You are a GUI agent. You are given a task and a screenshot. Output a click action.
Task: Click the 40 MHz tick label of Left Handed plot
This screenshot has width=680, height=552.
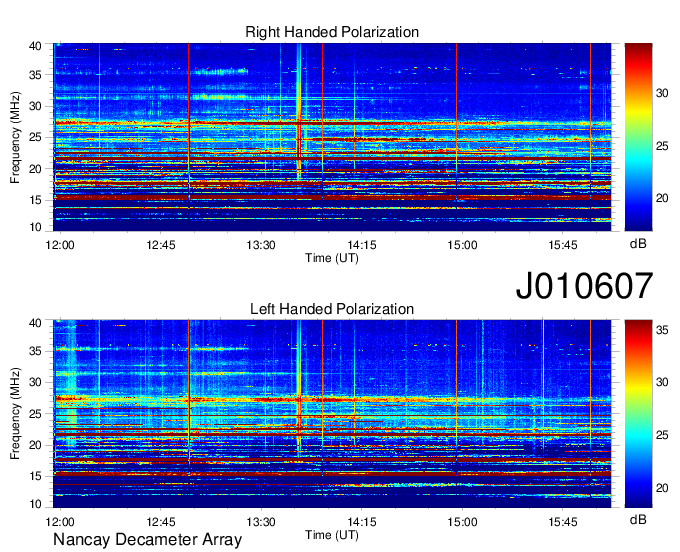click(x=35, y=323)
